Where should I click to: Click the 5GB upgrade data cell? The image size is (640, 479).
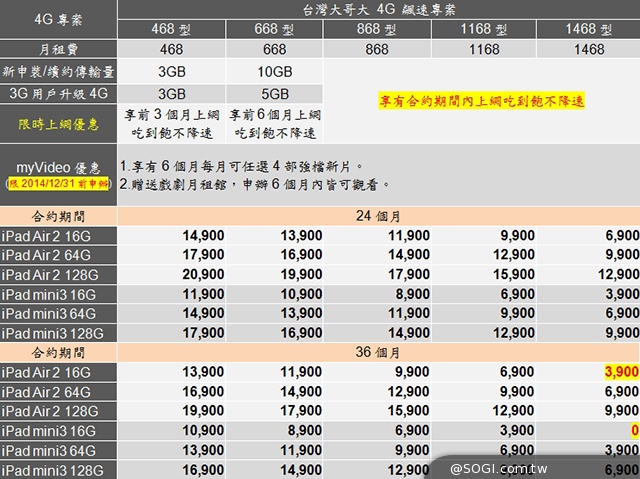tap(275, 94)
